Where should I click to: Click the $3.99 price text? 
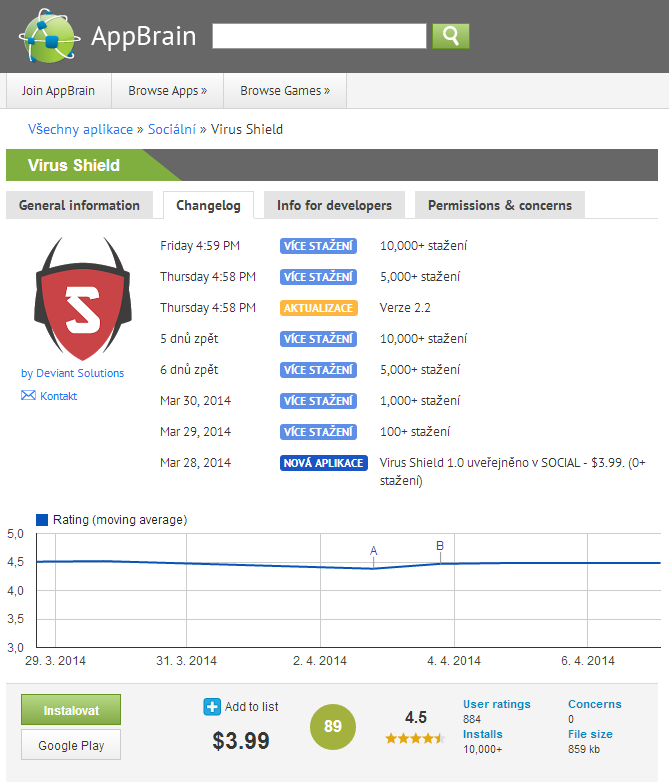point(241,741)
